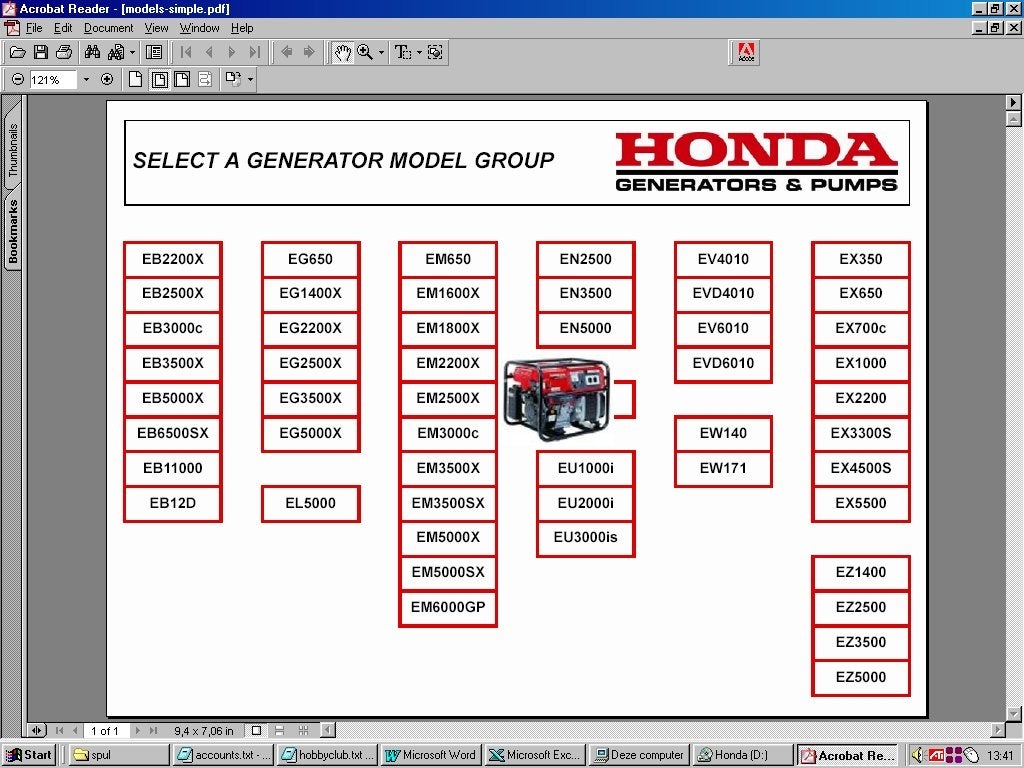Select the EM6000GP generator model
The height and width of the screenshot is (768, 1024).
(x=448, y=607)
